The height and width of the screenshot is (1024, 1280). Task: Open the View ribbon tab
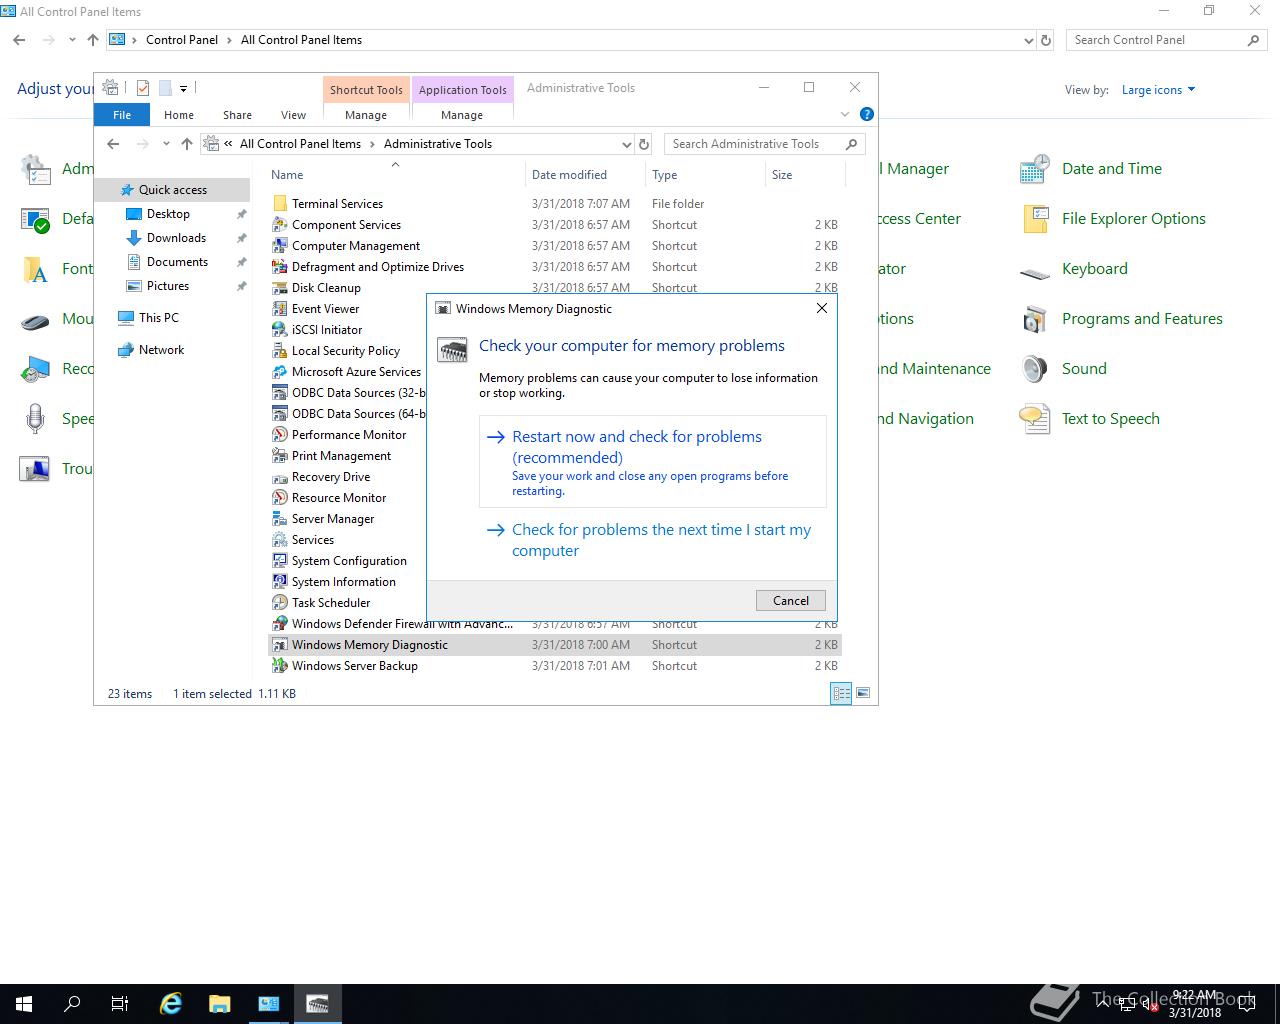[293, 115]
